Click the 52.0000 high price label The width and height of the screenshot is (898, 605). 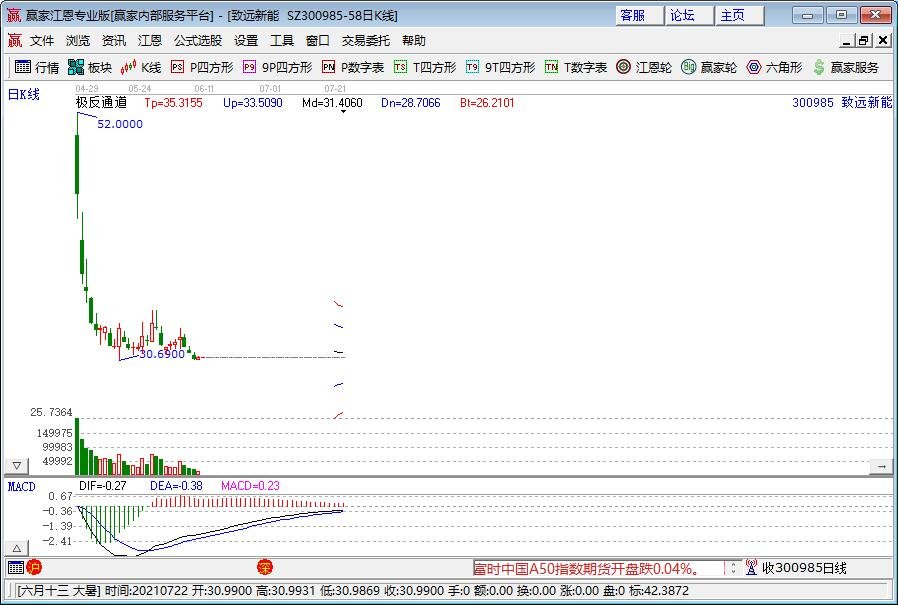[x=120, y=124]
